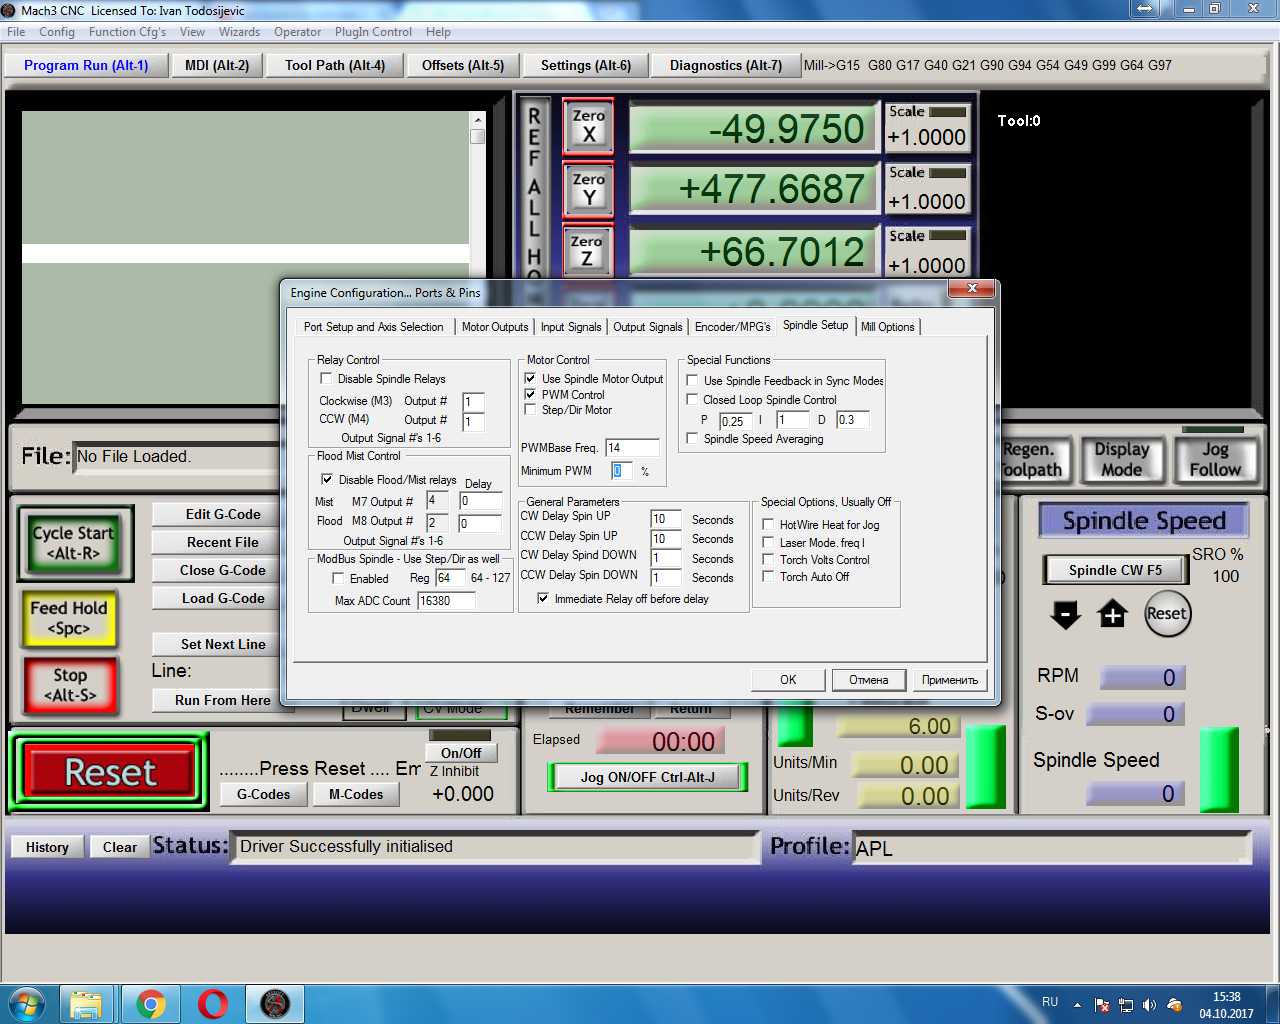Enable Torch Auto Off checkbox

[768, 576]
